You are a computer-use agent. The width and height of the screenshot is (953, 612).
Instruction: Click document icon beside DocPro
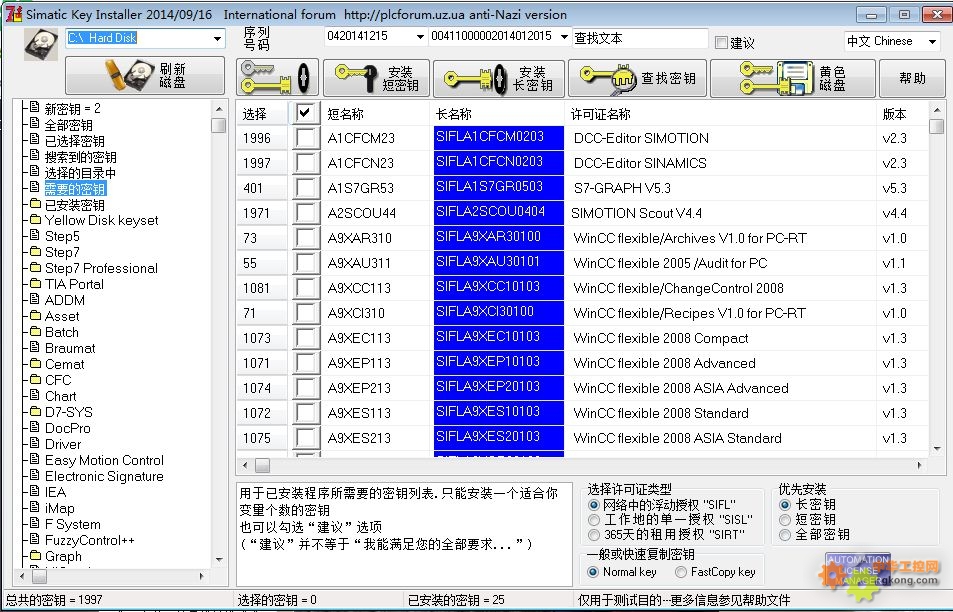pyautogui.click(x=35, y=427)
